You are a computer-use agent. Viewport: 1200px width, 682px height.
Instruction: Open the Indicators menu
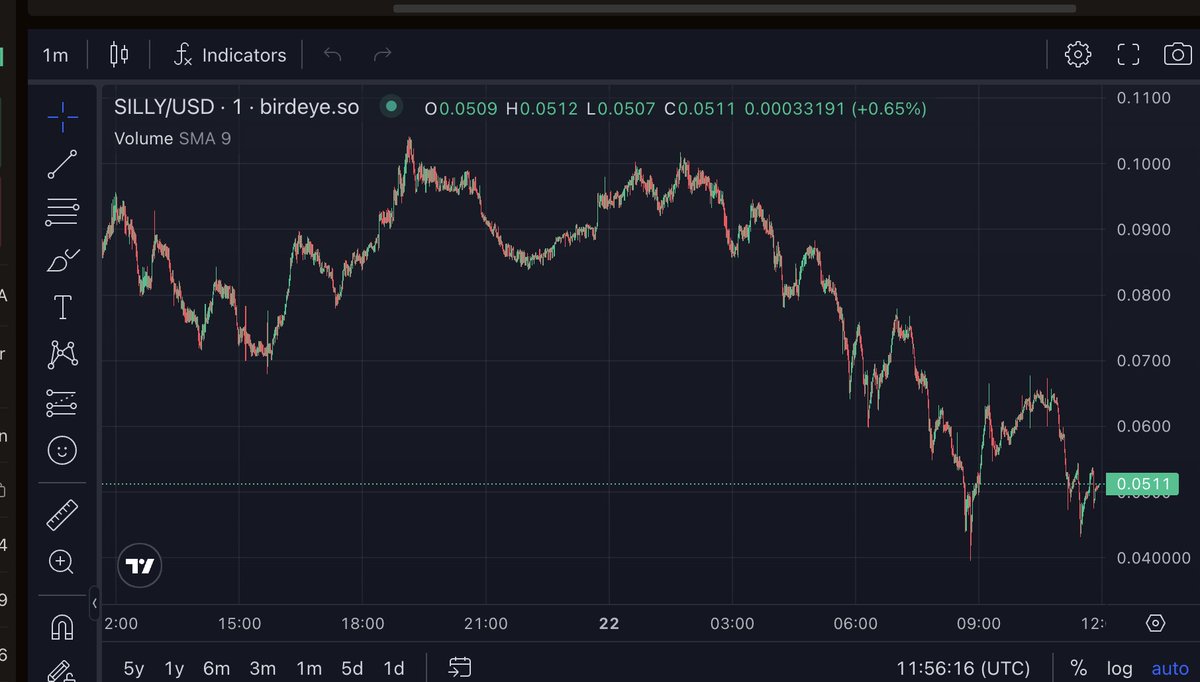click(229, 55)
